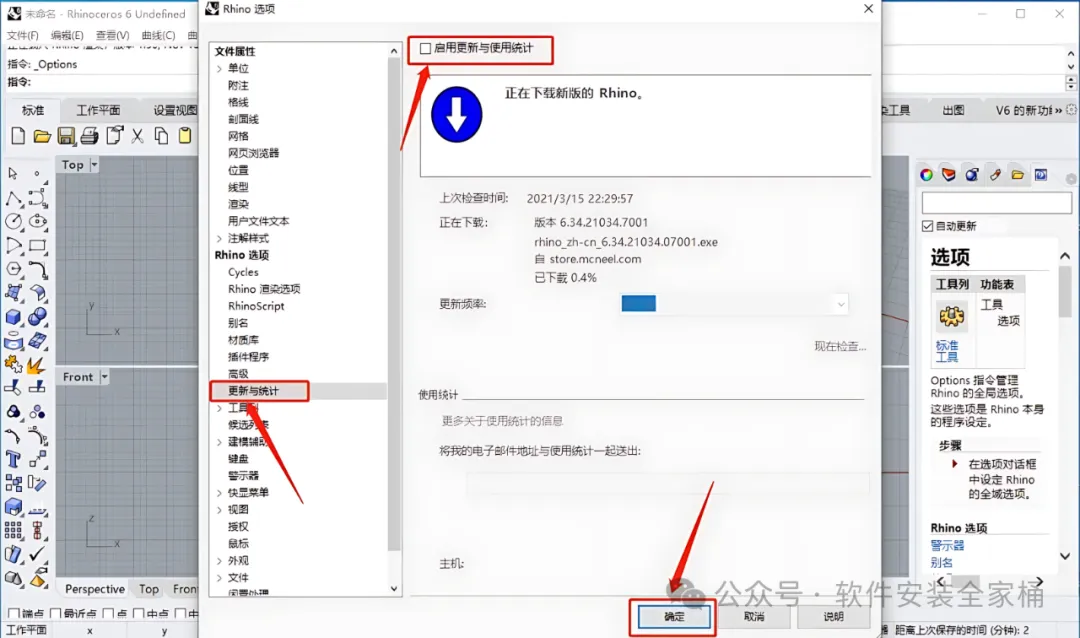
Task: Click the help panel vertical scrollbar
Action: point(1065,292)
